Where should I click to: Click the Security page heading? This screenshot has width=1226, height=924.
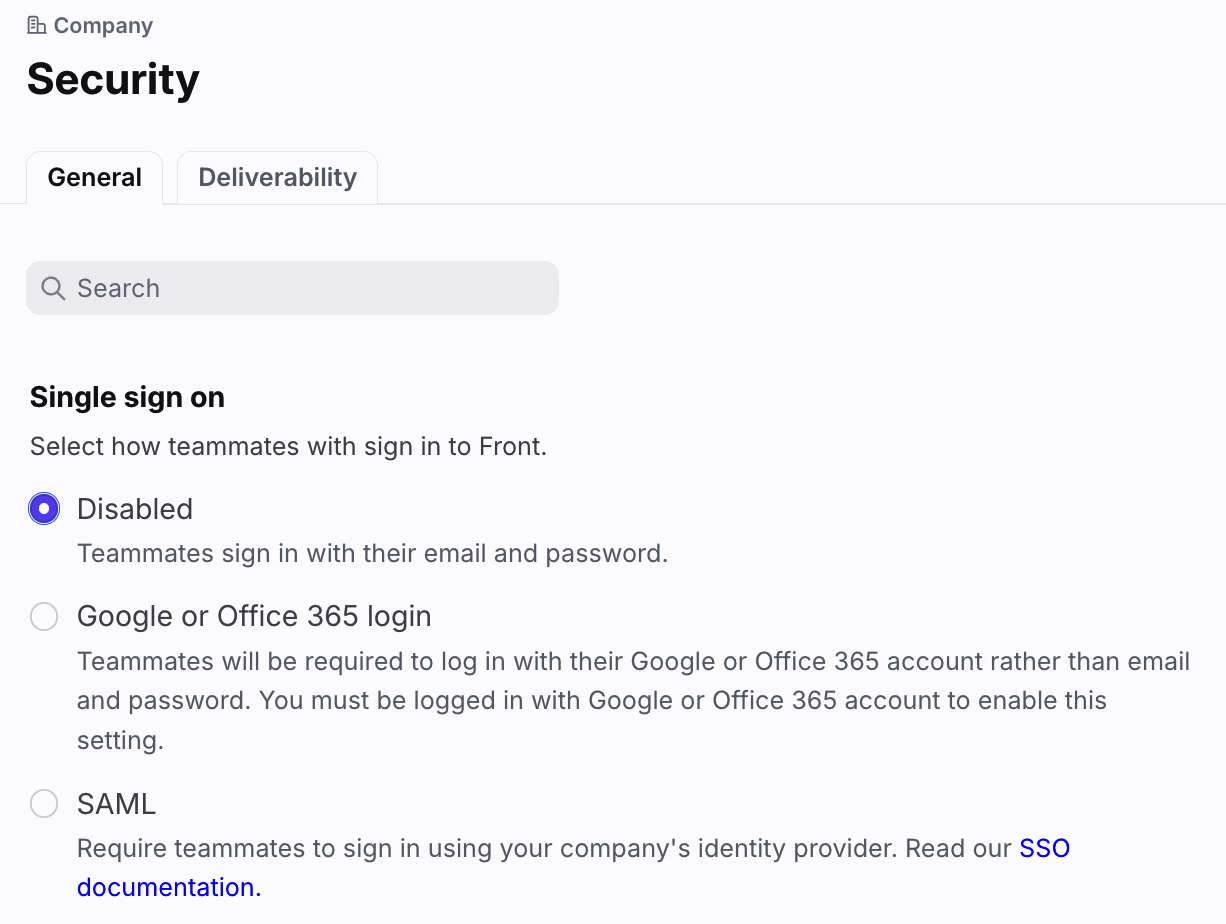click(113, 79)
